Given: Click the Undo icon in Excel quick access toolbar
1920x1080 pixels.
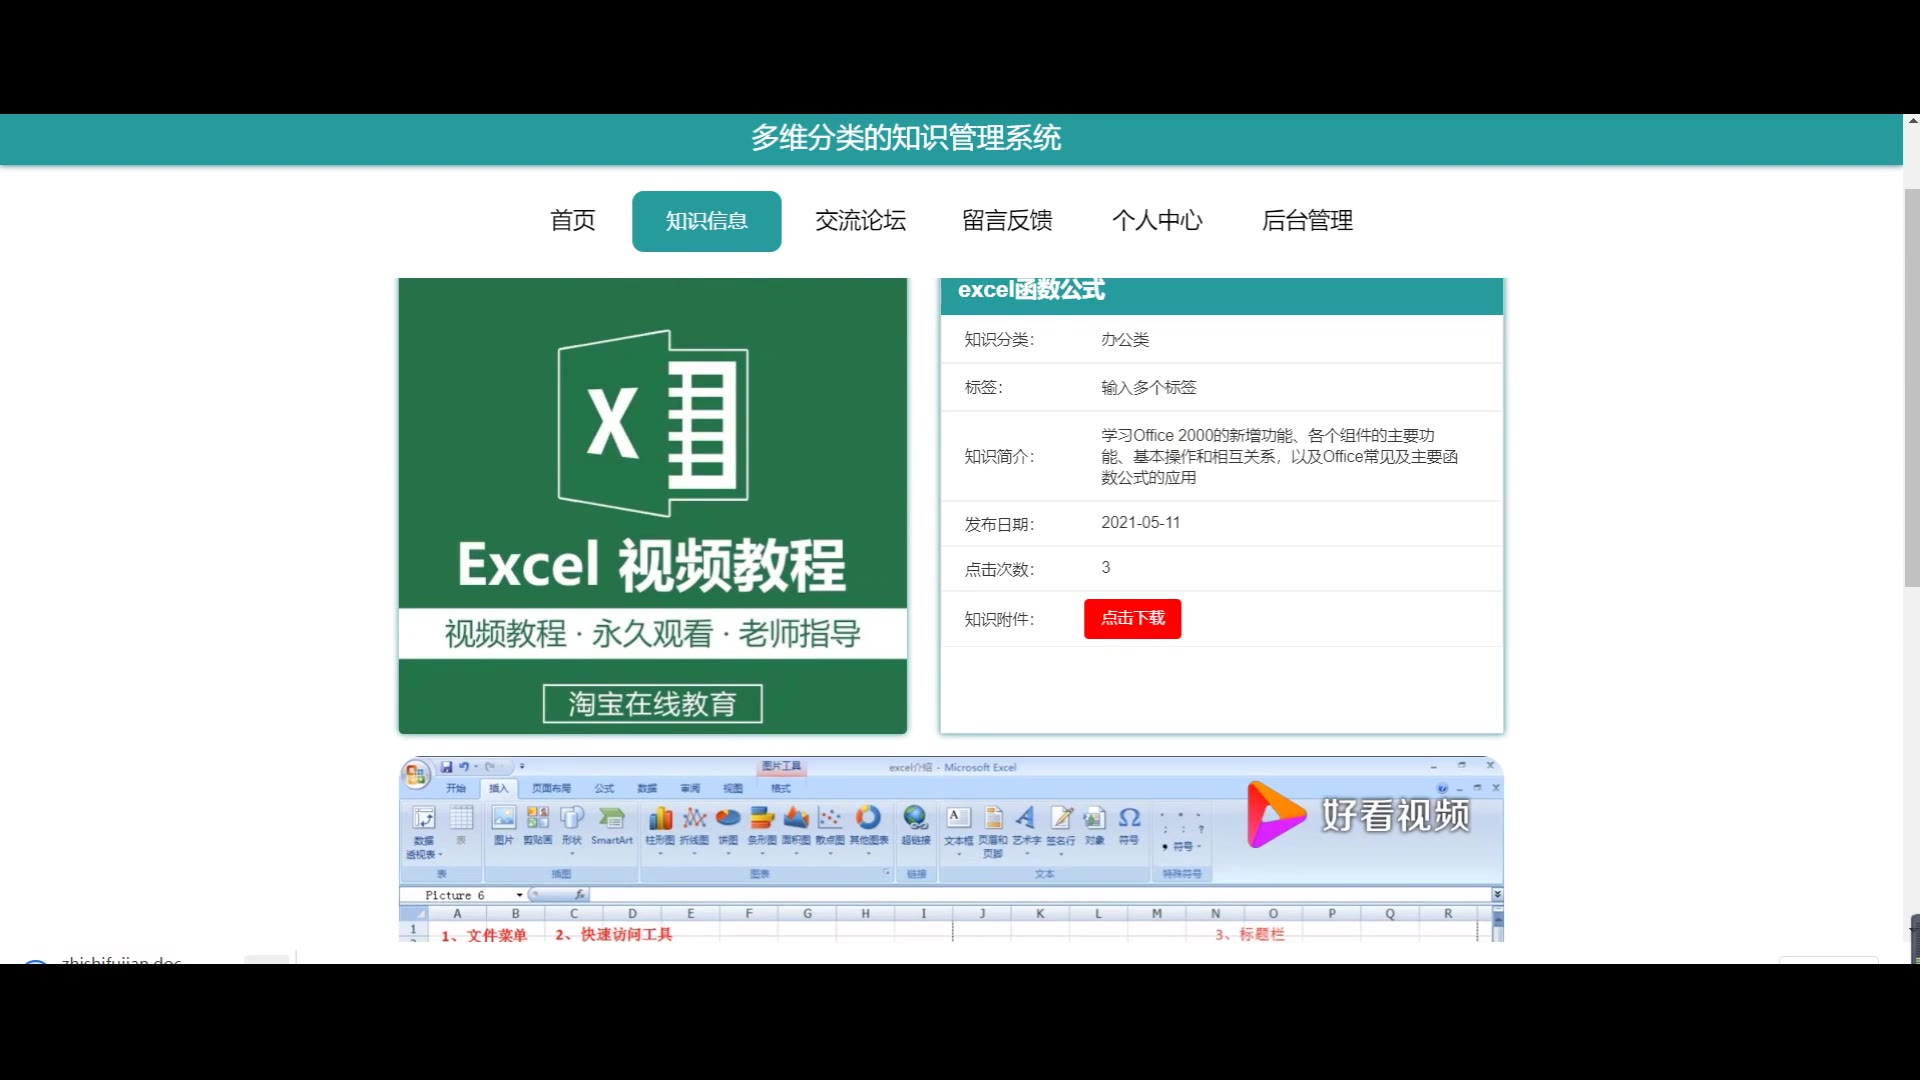Looking at the screenshot, I should pyautogui.click(x=464, y=767).
